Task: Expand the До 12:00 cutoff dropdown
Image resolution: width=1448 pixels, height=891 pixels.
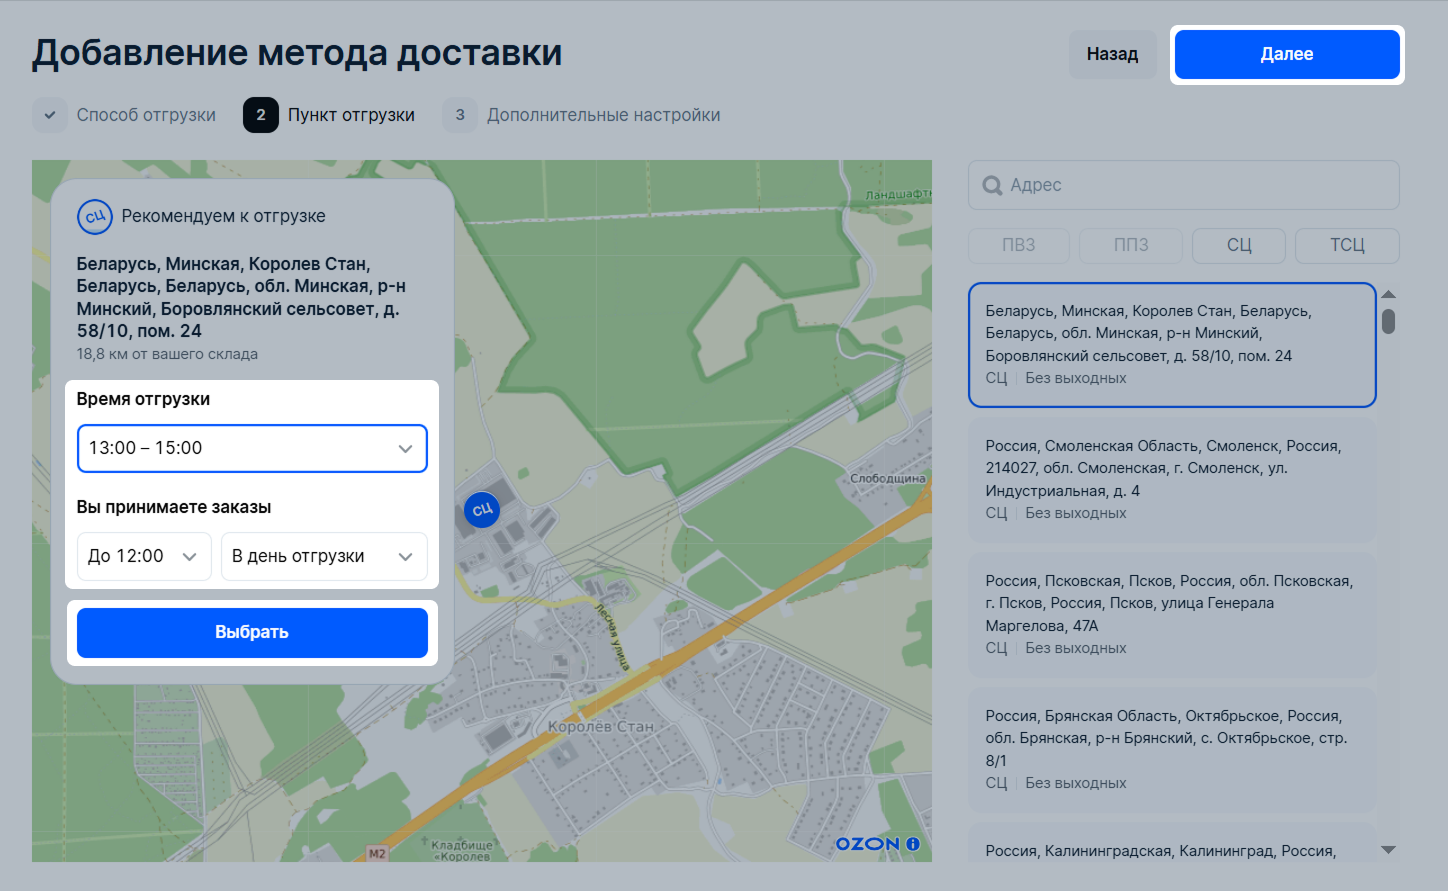Action: pyautogui.click(x=144, y=557)
